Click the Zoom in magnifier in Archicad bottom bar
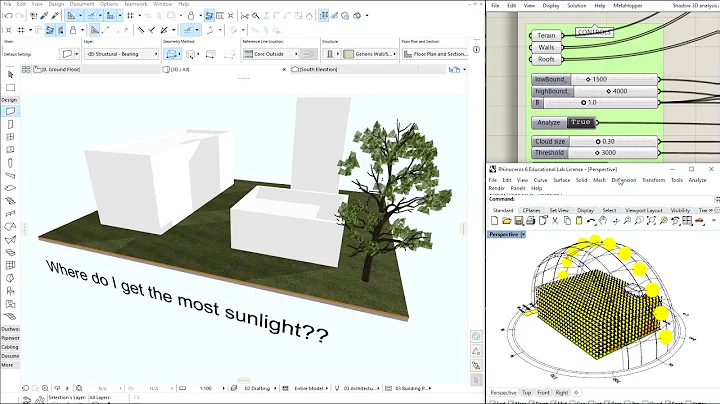Image resolution: width=720 pixels, height=404 pixels. click(45, 388)
